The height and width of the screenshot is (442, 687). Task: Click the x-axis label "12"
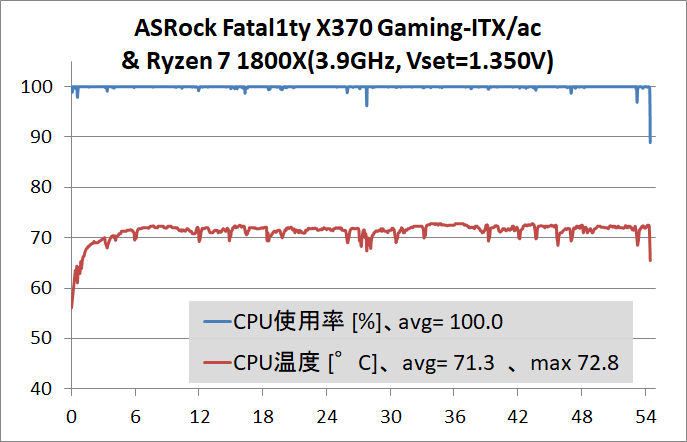(x=199, y=417)
